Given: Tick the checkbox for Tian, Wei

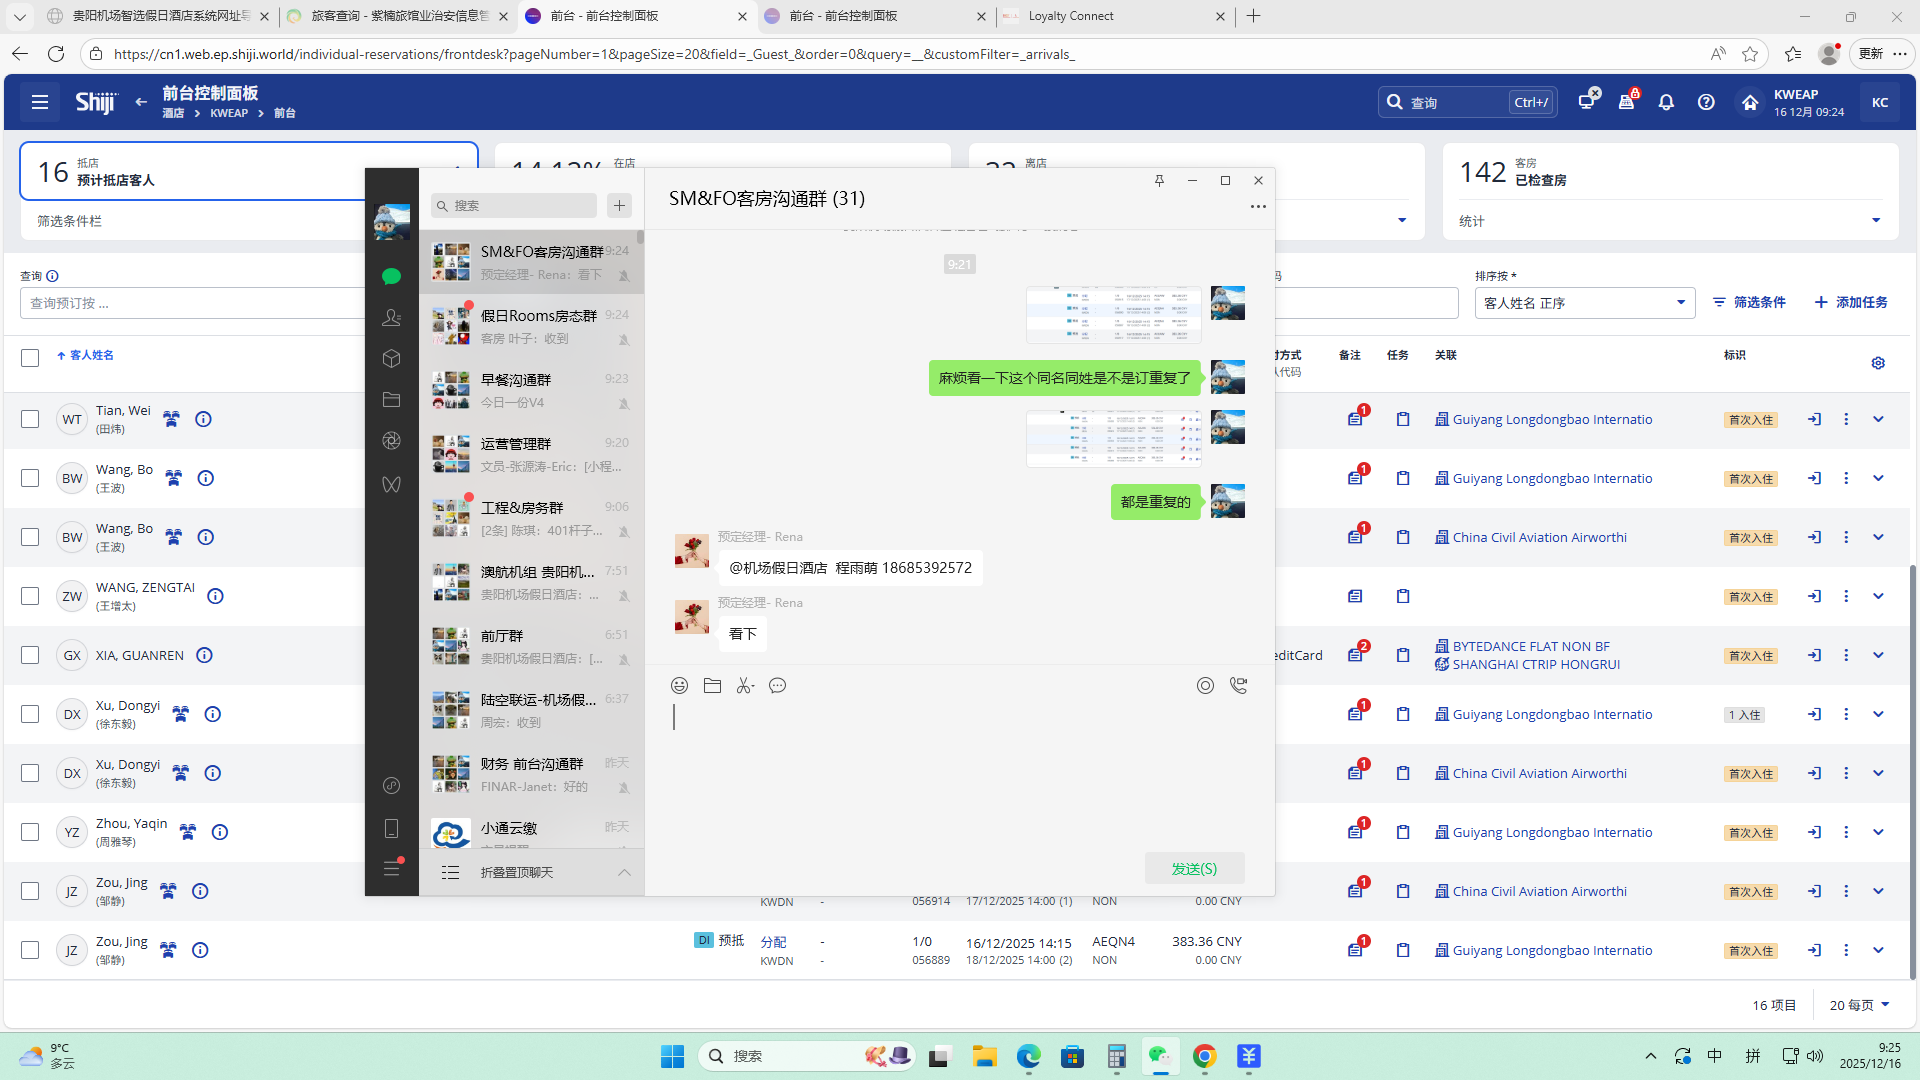Looking at the screenshot, I should click(x=30, y=420).
